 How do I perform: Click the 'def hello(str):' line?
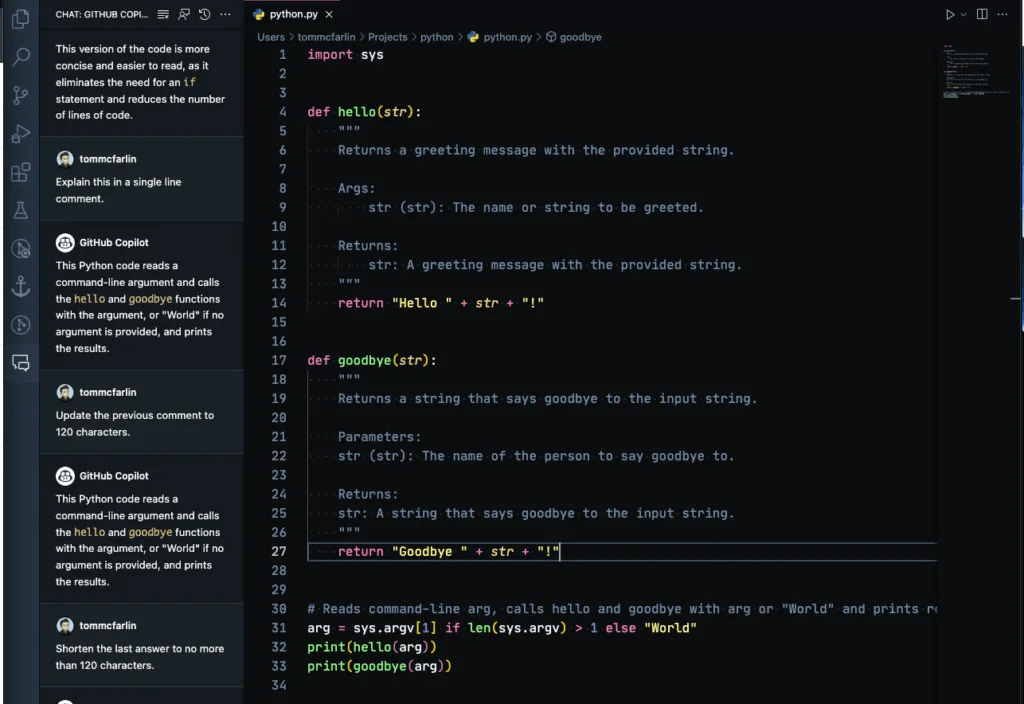(x=364, y=112)
